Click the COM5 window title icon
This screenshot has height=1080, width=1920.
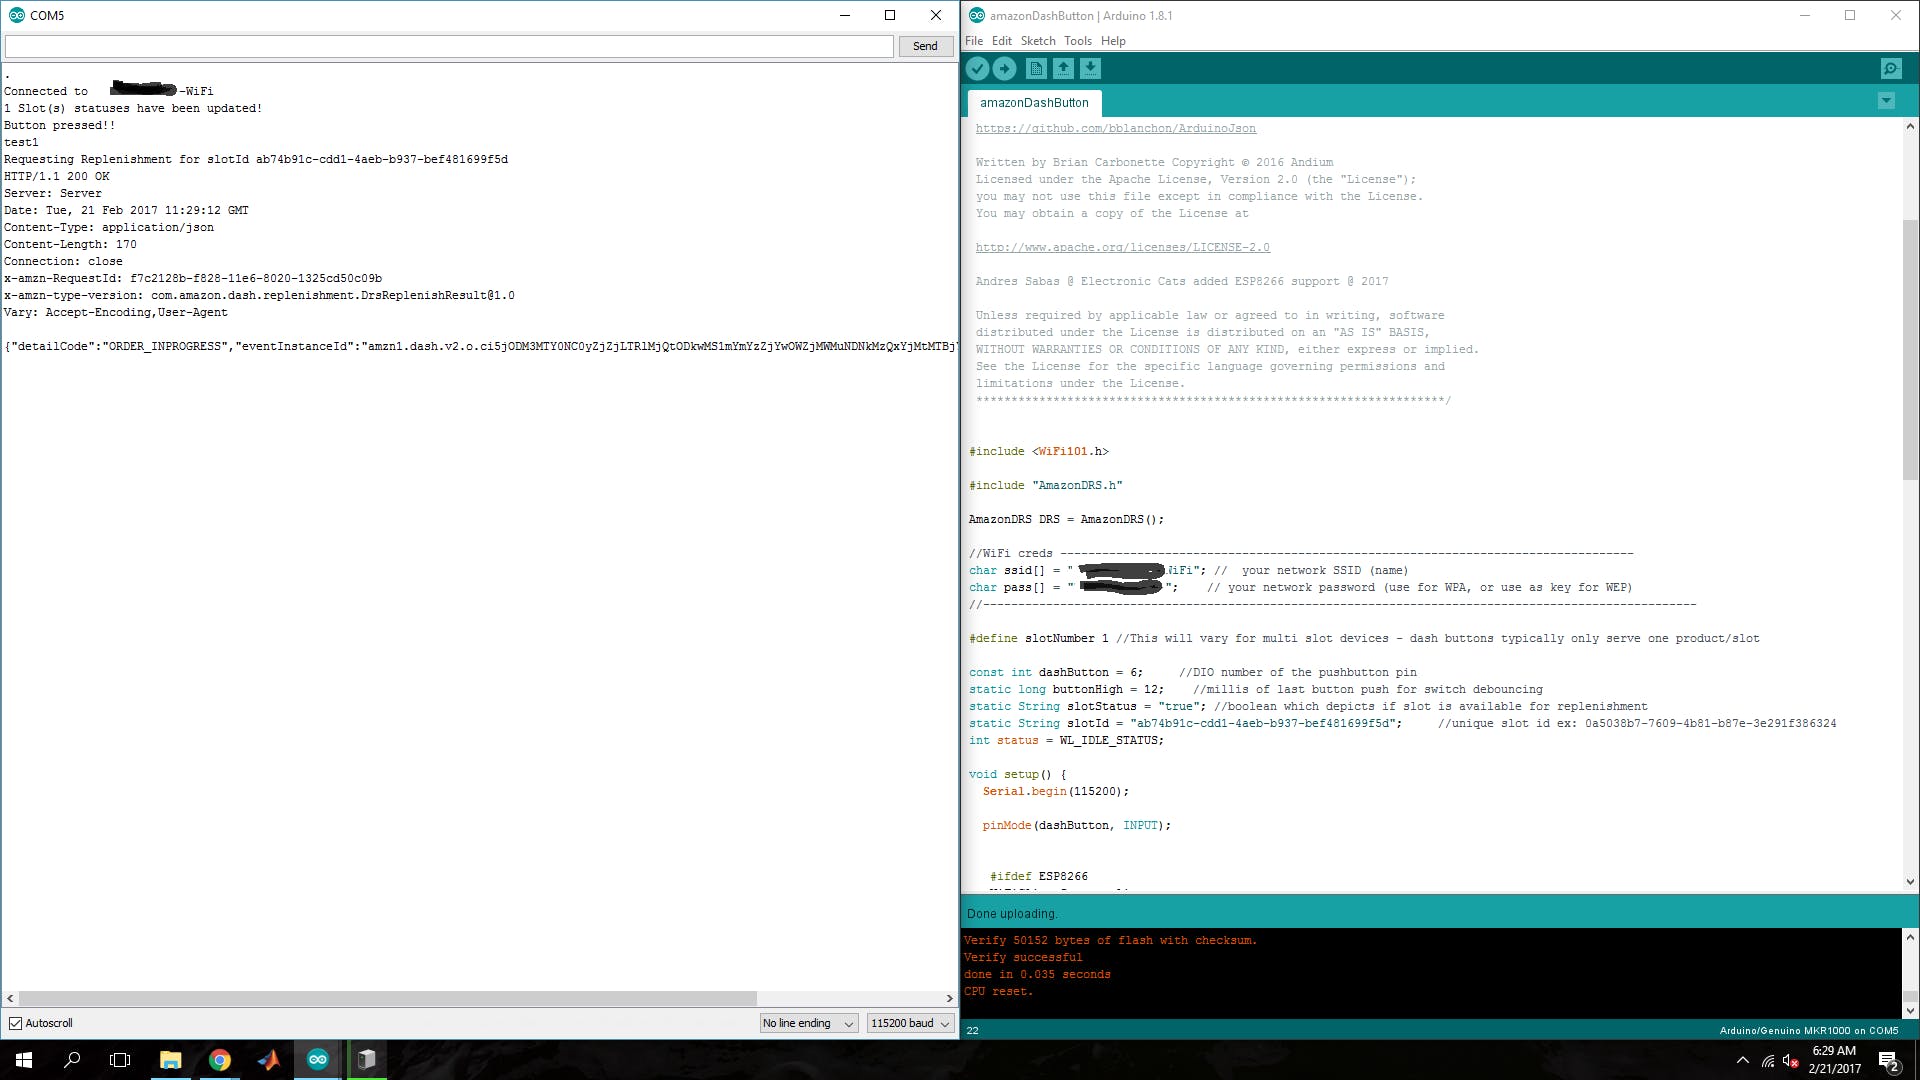pos(16,15)
